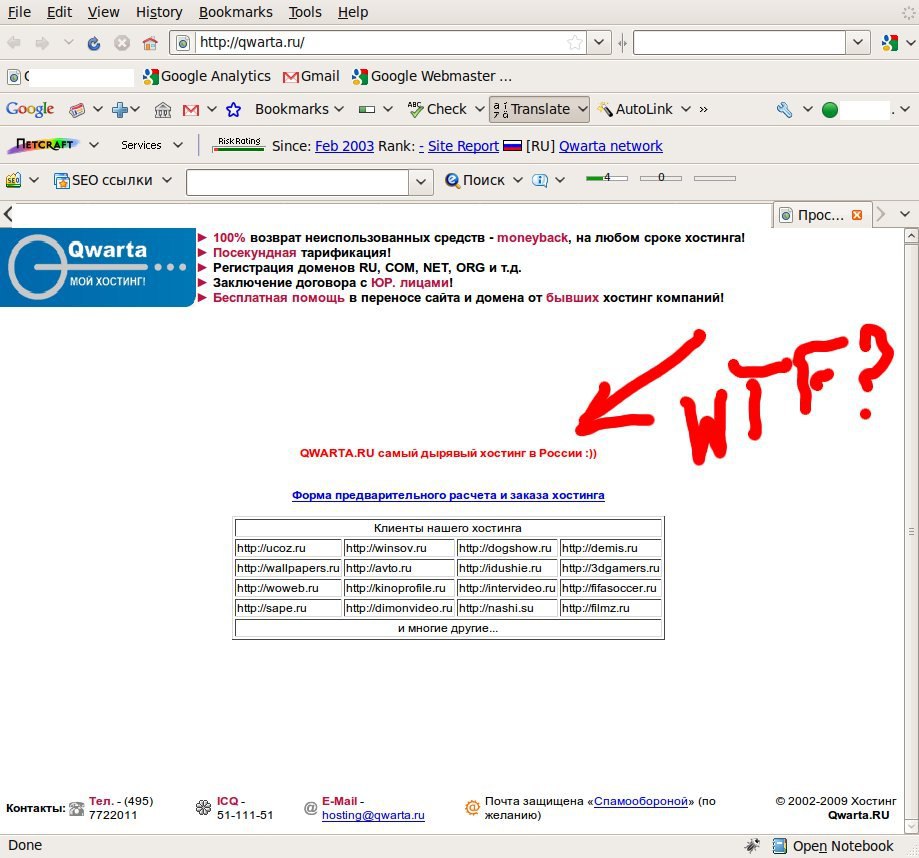Click the search engine icon beside search box
Viewport: 919px width, 858px height.
coord(890,43)
